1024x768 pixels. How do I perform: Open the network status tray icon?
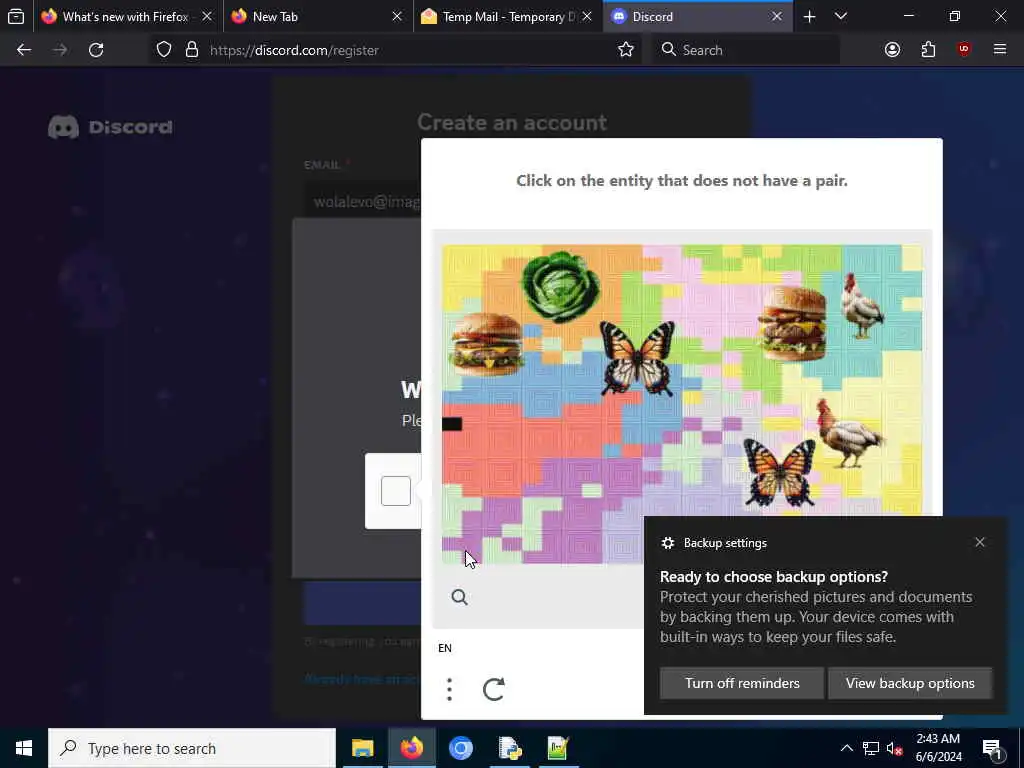tap(871, 748)
